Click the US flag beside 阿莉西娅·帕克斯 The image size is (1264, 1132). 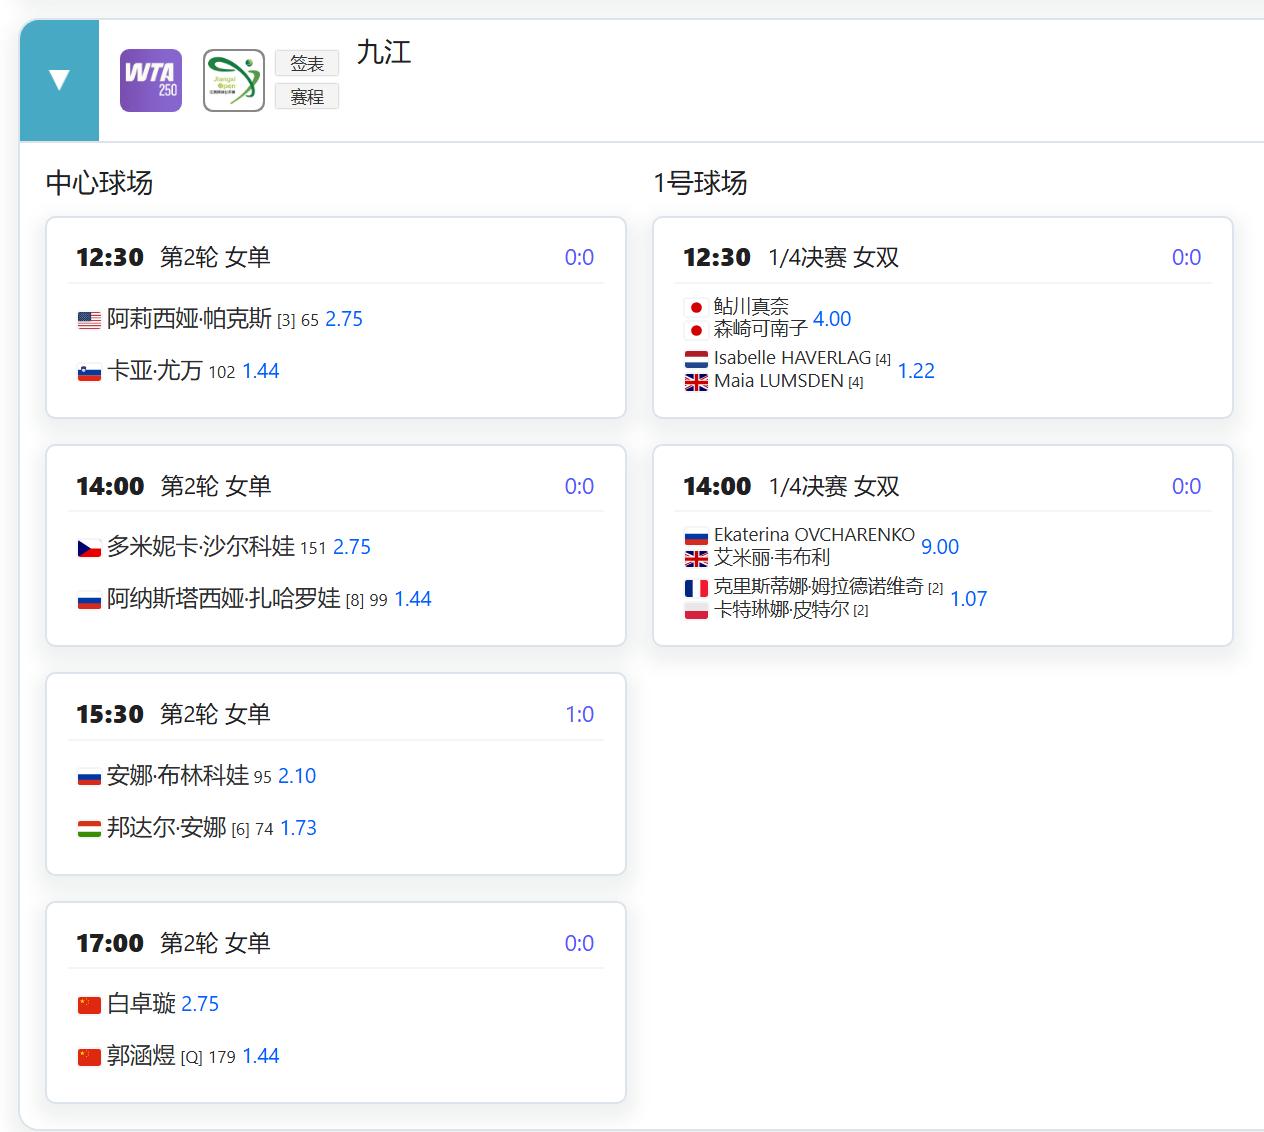91,319
